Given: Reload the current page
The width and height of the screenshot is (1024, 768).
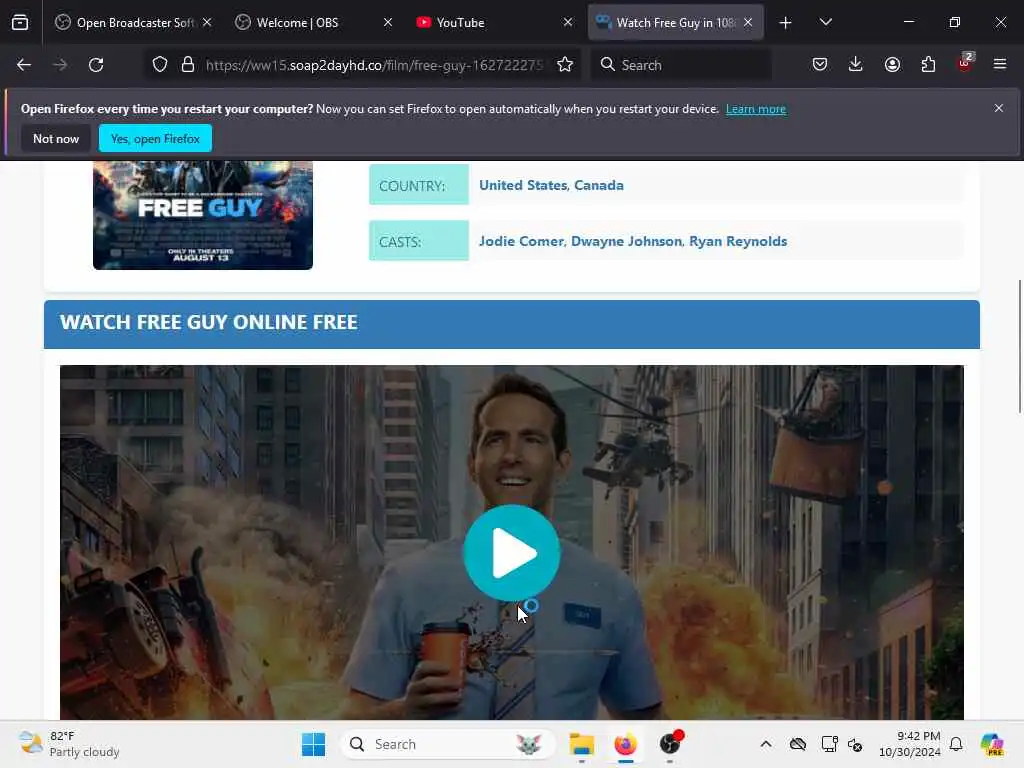Looking at the screenshot, I should click(x=96, y=65).
